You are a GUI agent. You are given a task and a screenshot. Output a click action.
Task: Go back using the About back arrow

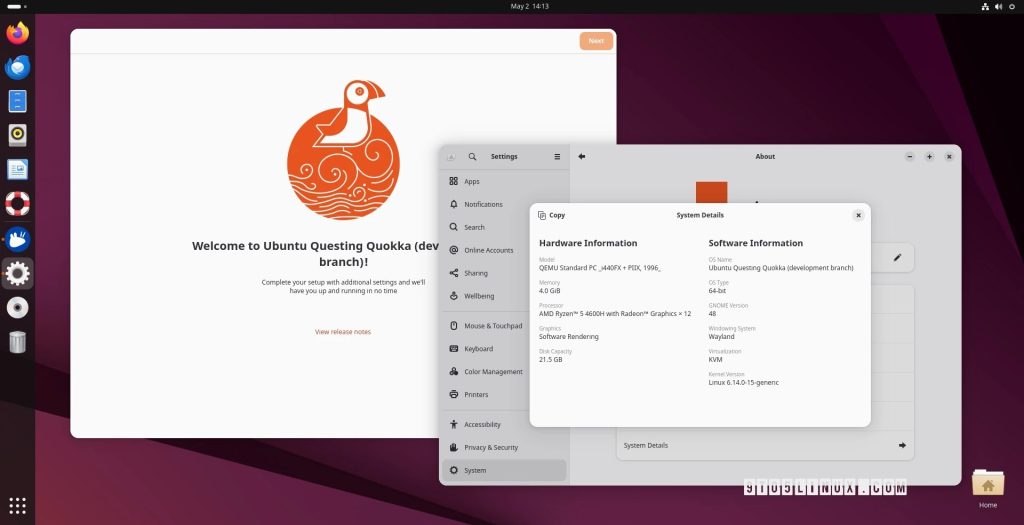(x=582, y=156)
